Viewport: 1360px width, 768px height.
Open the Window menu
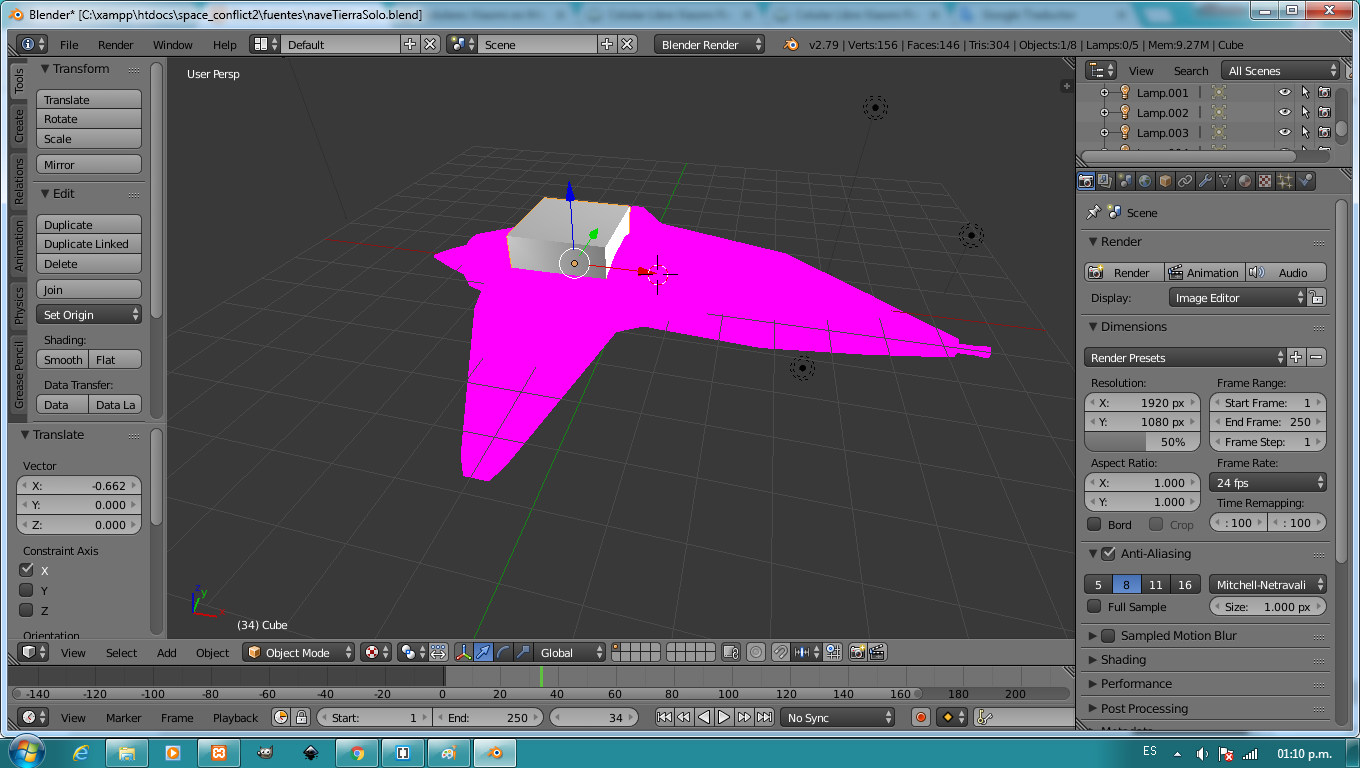click(173, 45)
